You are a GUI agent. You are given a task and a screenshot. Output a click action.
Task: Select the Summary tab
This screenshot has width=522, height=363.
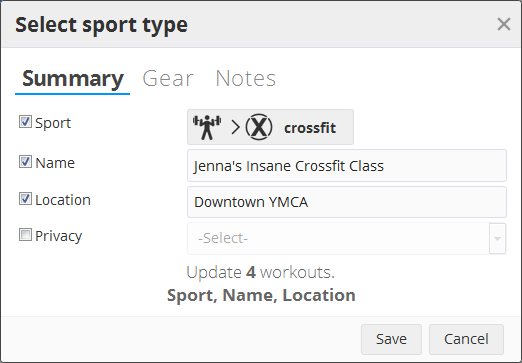click(73, 79)
